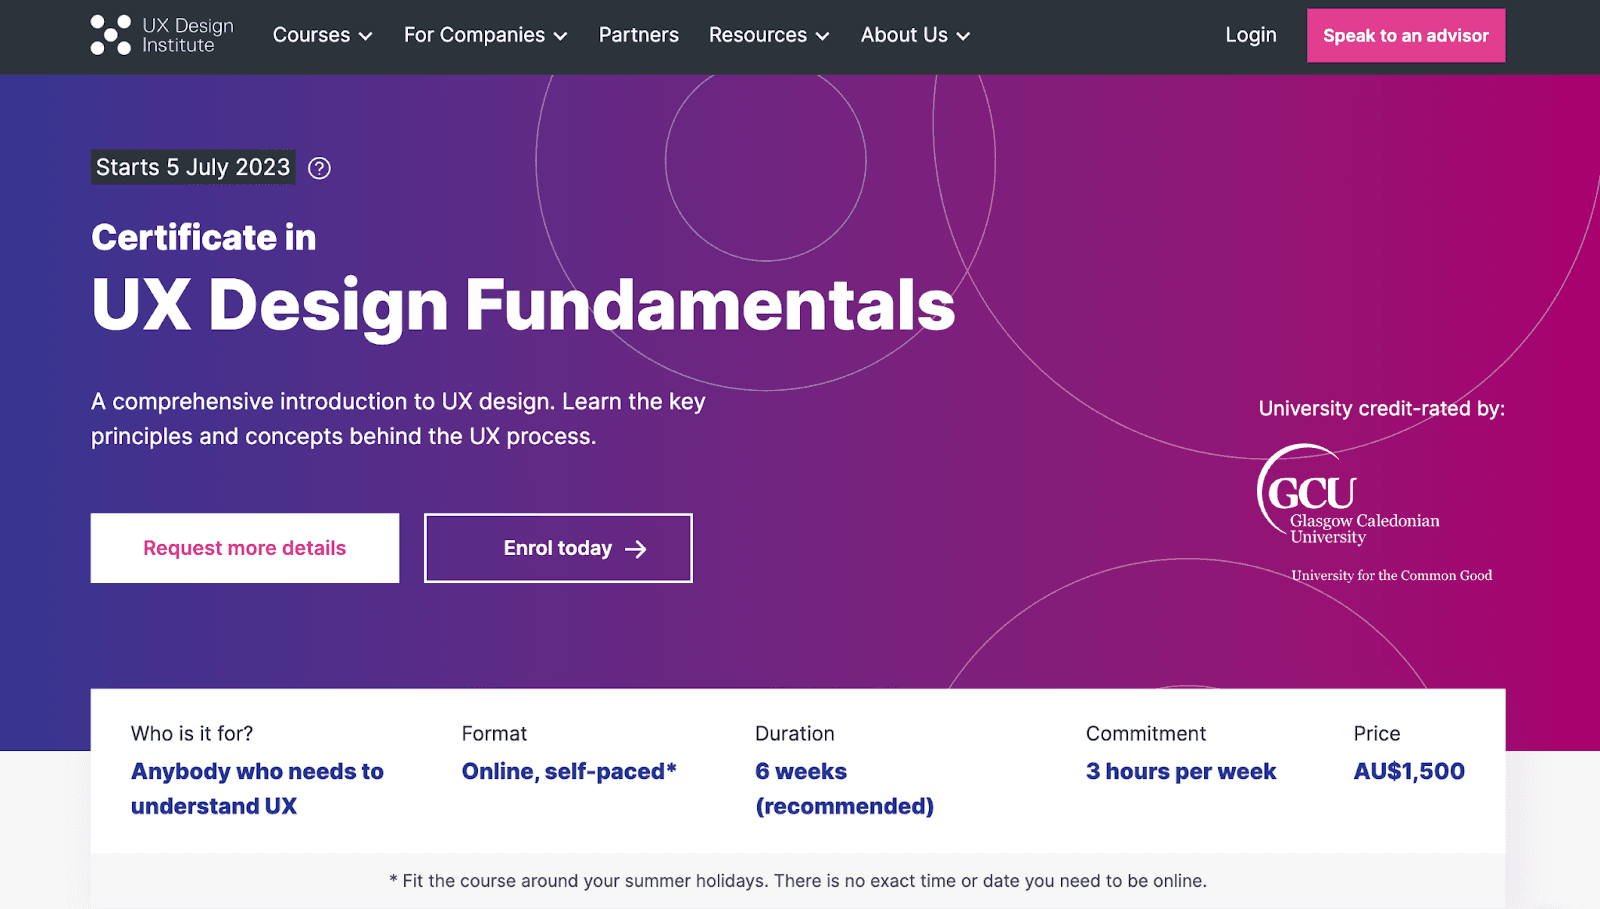1600x909 pixels.
Task: Click the Speak to an advisor button
Action: click(1404, 35)
